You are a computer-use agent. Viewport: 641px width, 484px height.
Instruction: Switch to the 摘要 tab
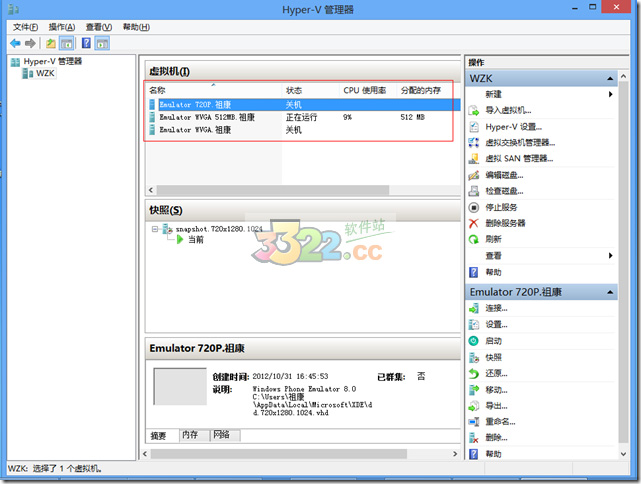(x=158, y=436)
